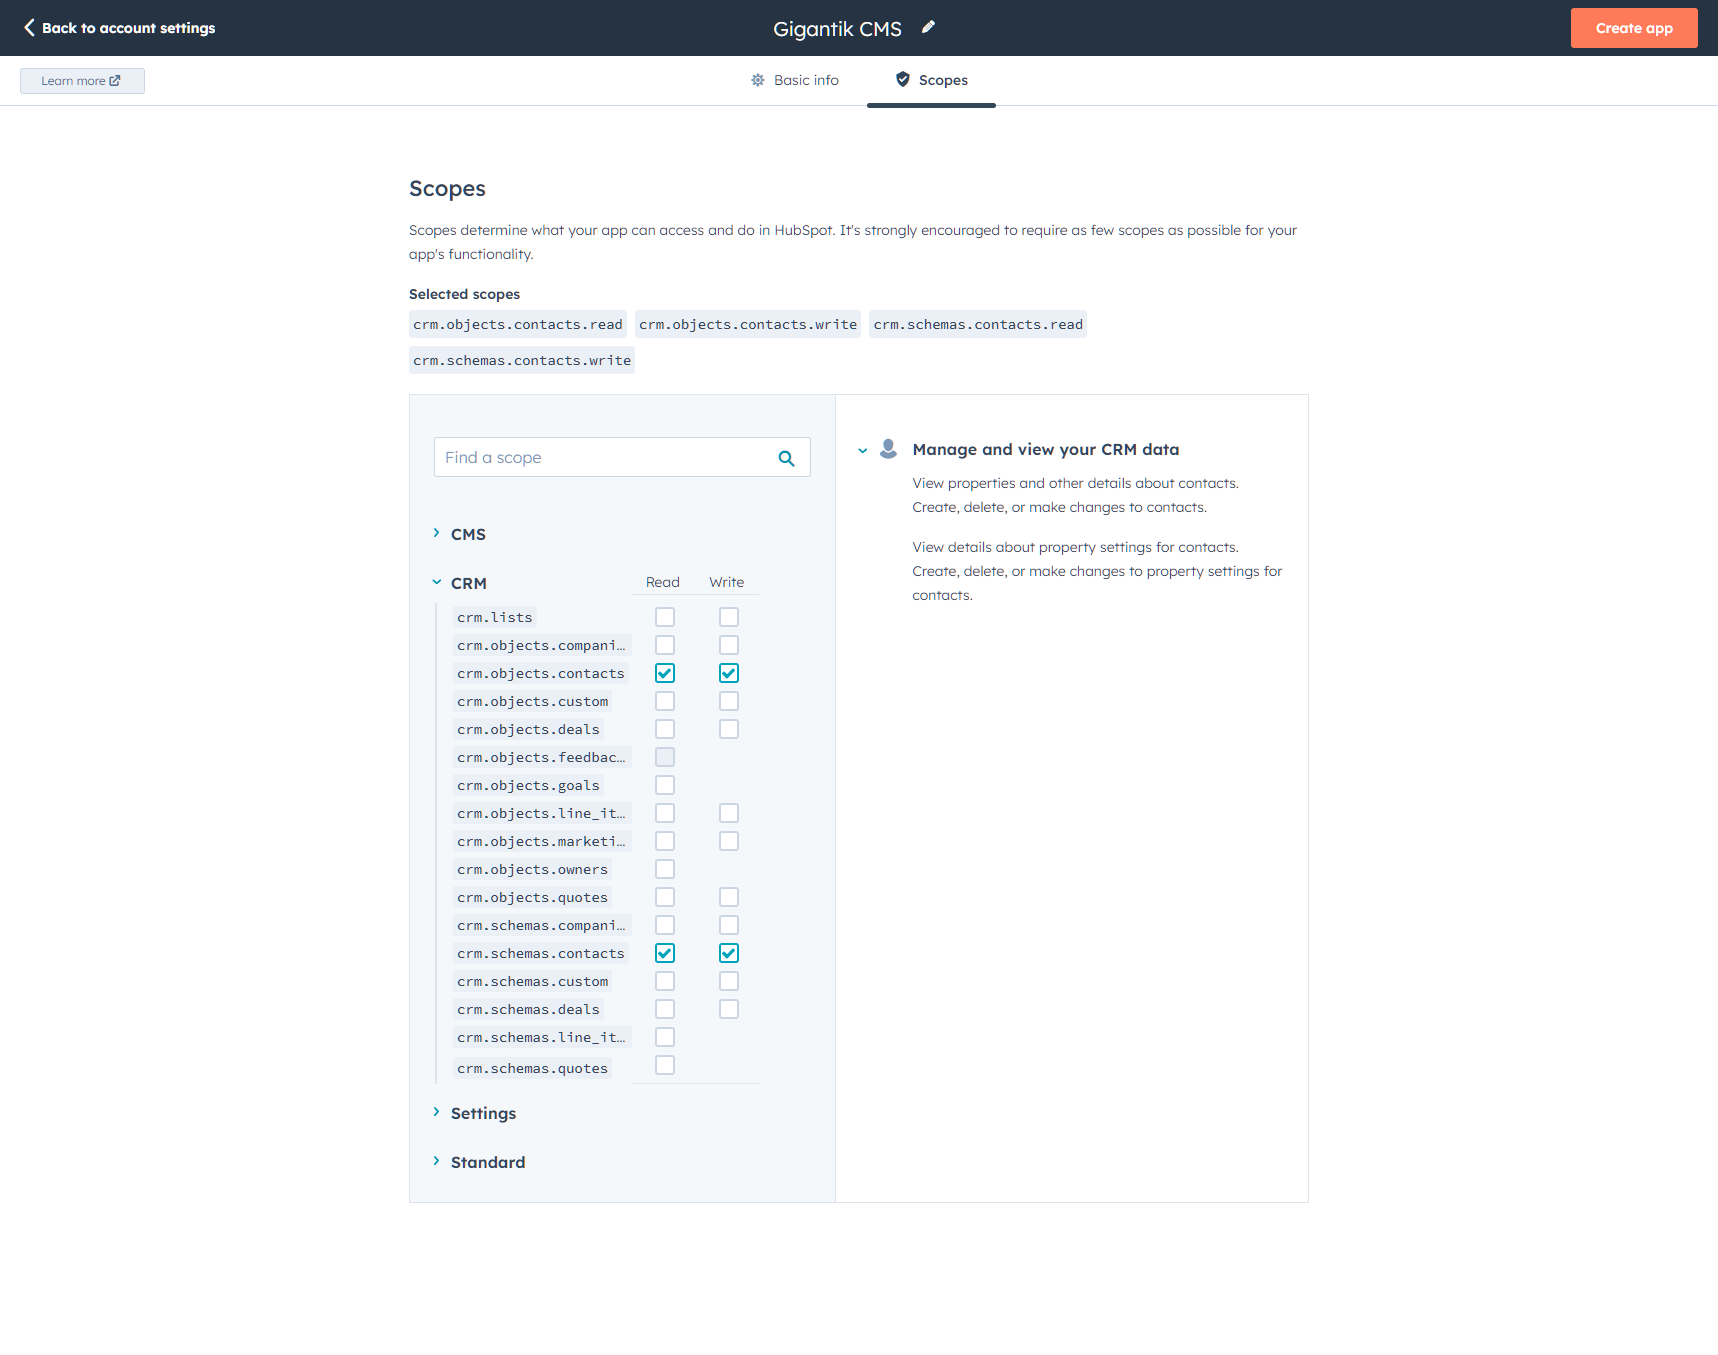Click the person icon beside Manage and view CRM data
This screenshot has width=1718, height=1355.
pyautogui.click(x=888, y=449)
